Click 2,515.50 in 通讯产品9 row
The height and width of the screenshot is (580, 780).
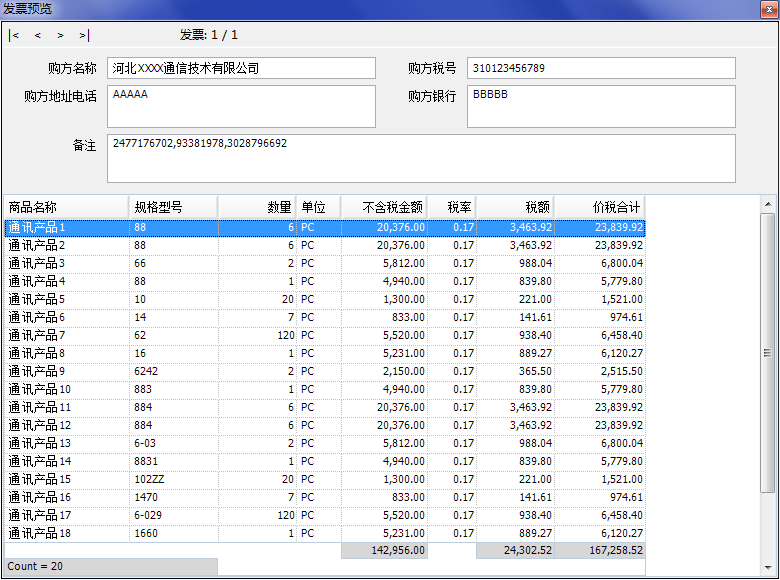[x=600, y=372]
